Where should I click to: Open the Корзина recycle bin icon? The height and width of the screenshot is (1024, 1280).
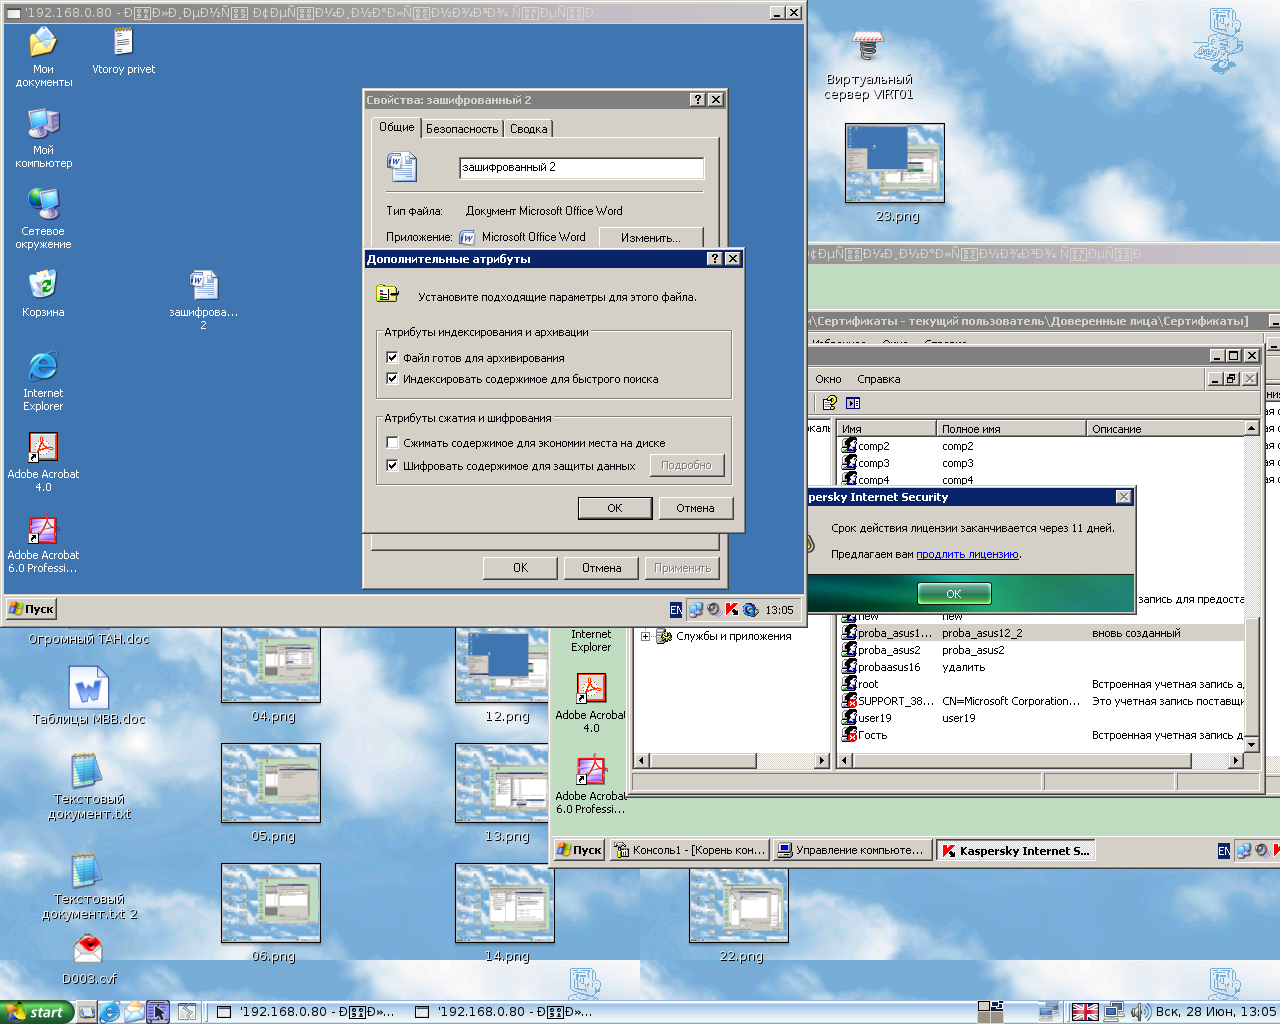(43, 287)
